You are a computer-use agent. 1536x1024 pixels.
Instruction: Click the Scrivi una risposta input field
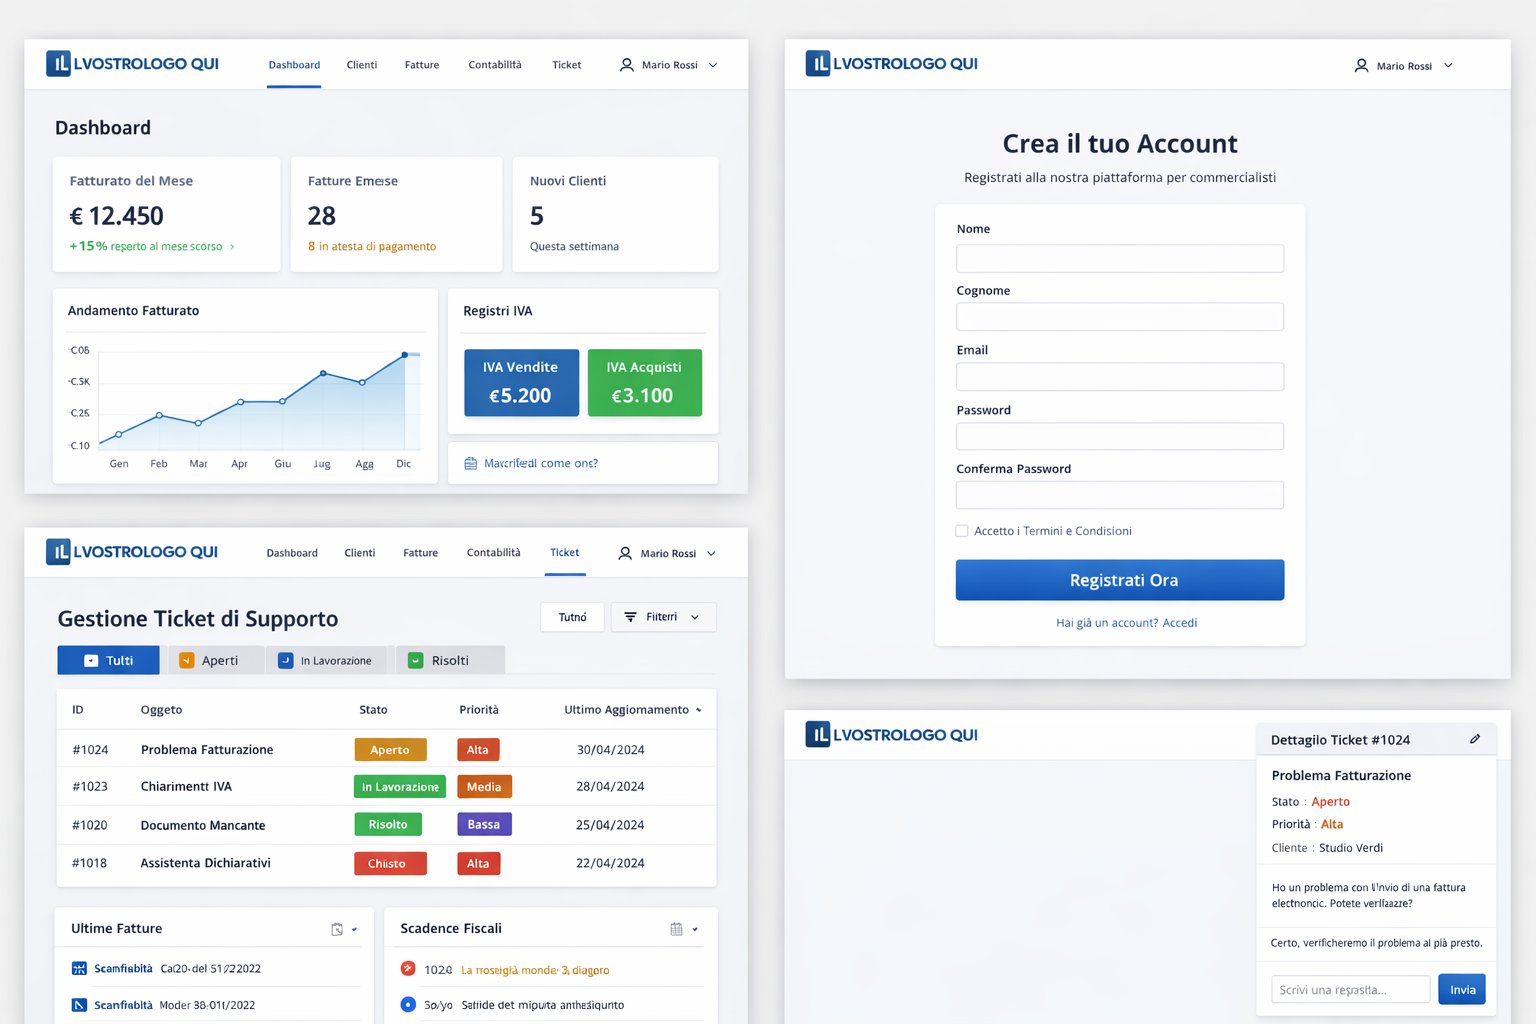tap(1349, 989)
